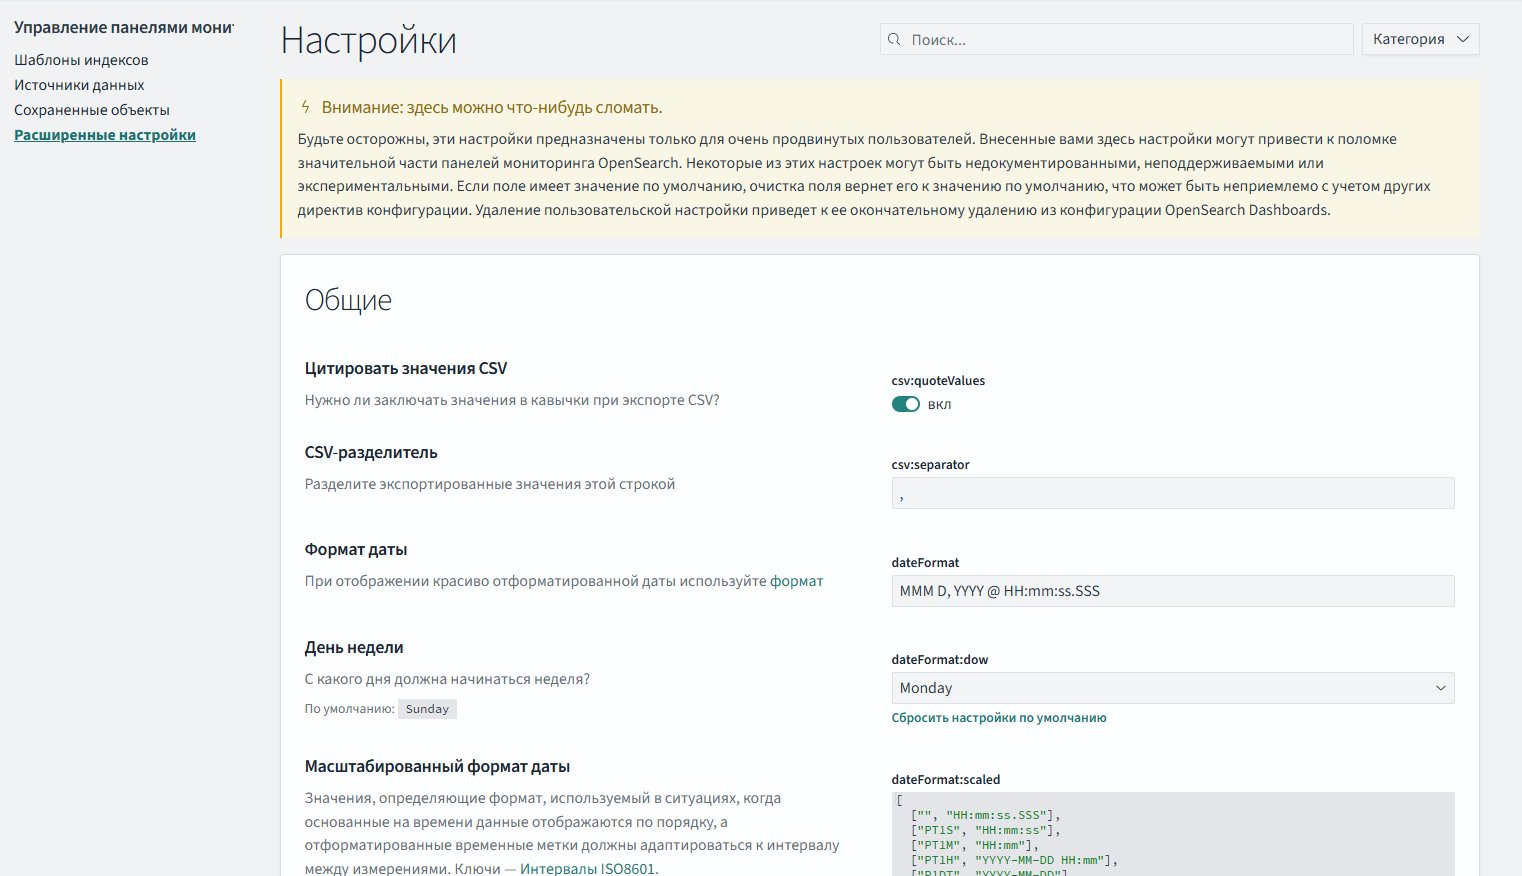The width and height of the screenshot is (1522, 876).
Task: Open the Интервалы ISO8601 link
Action: tap(587, 868)
